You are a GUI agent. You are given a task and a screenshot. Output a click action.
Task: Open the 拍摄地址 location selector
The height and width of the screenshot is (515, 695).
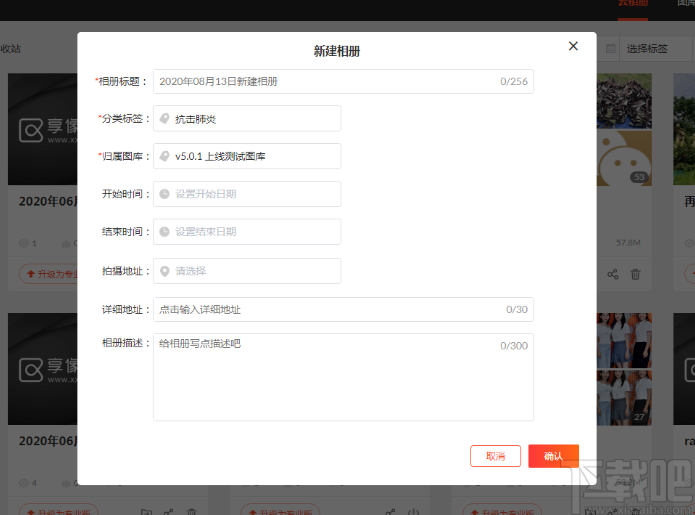(247, 271)
